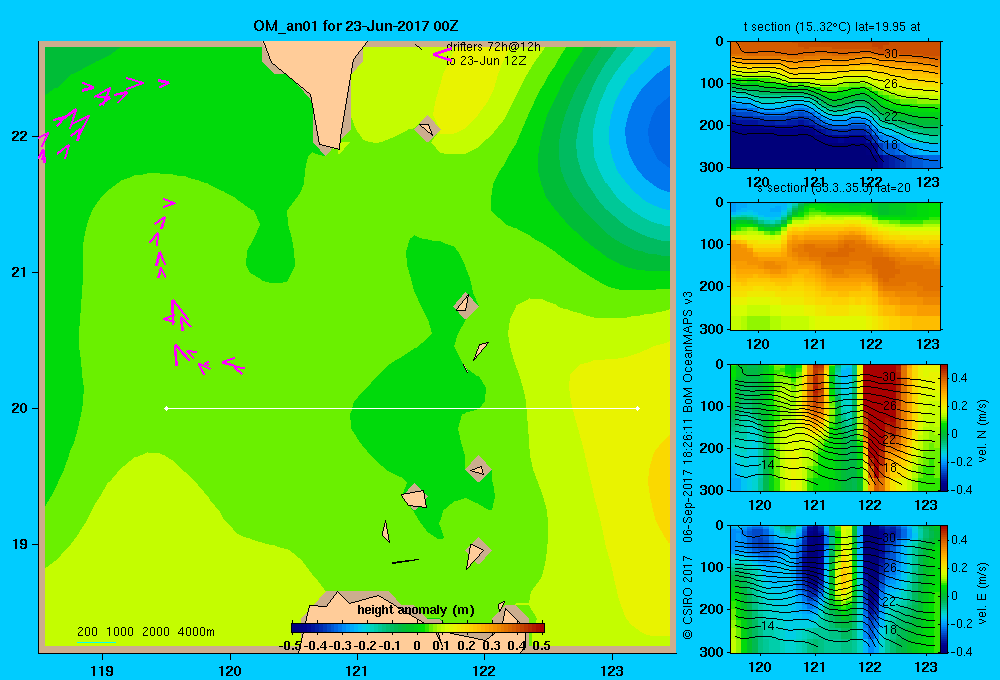Click the 0.4 tick on vel. N color scale
Screen dimensions: 1000x680
pos(959,378)
